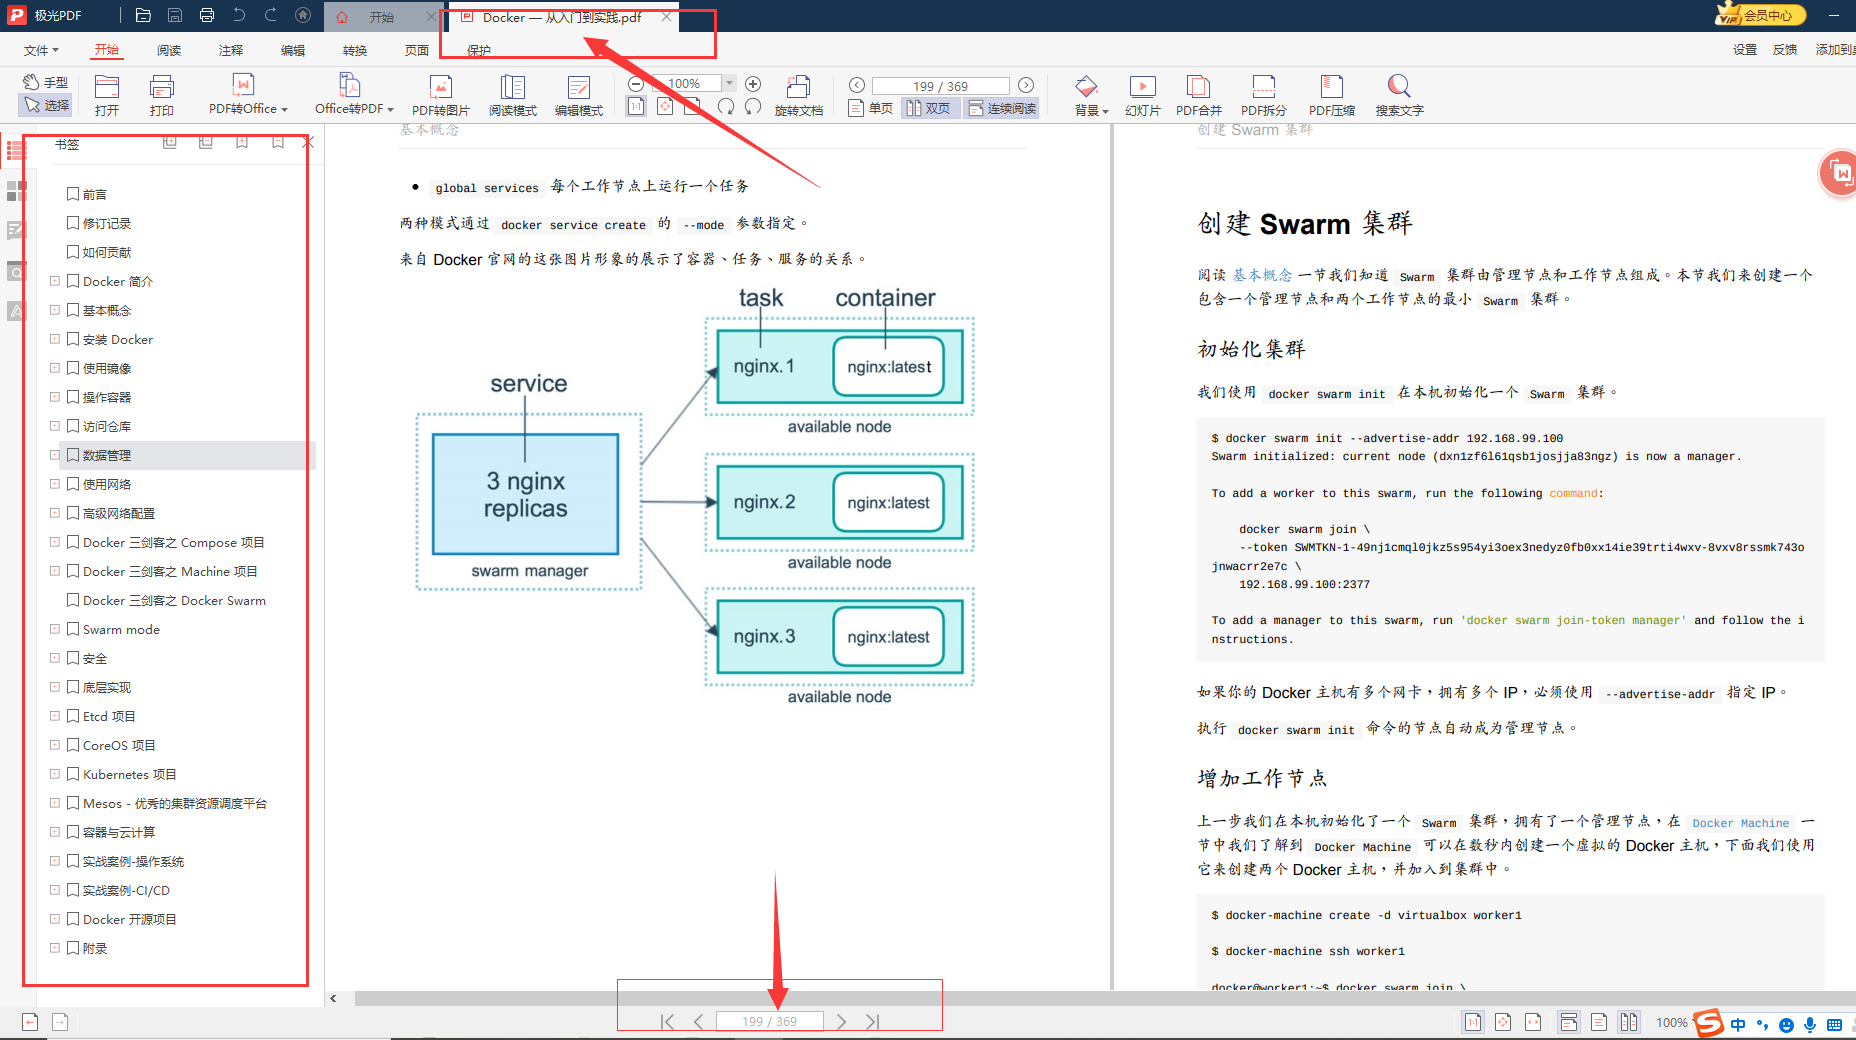
Task: Check the Kubernetes 项目 bookmark checkbox
Action: coord(73,774)
